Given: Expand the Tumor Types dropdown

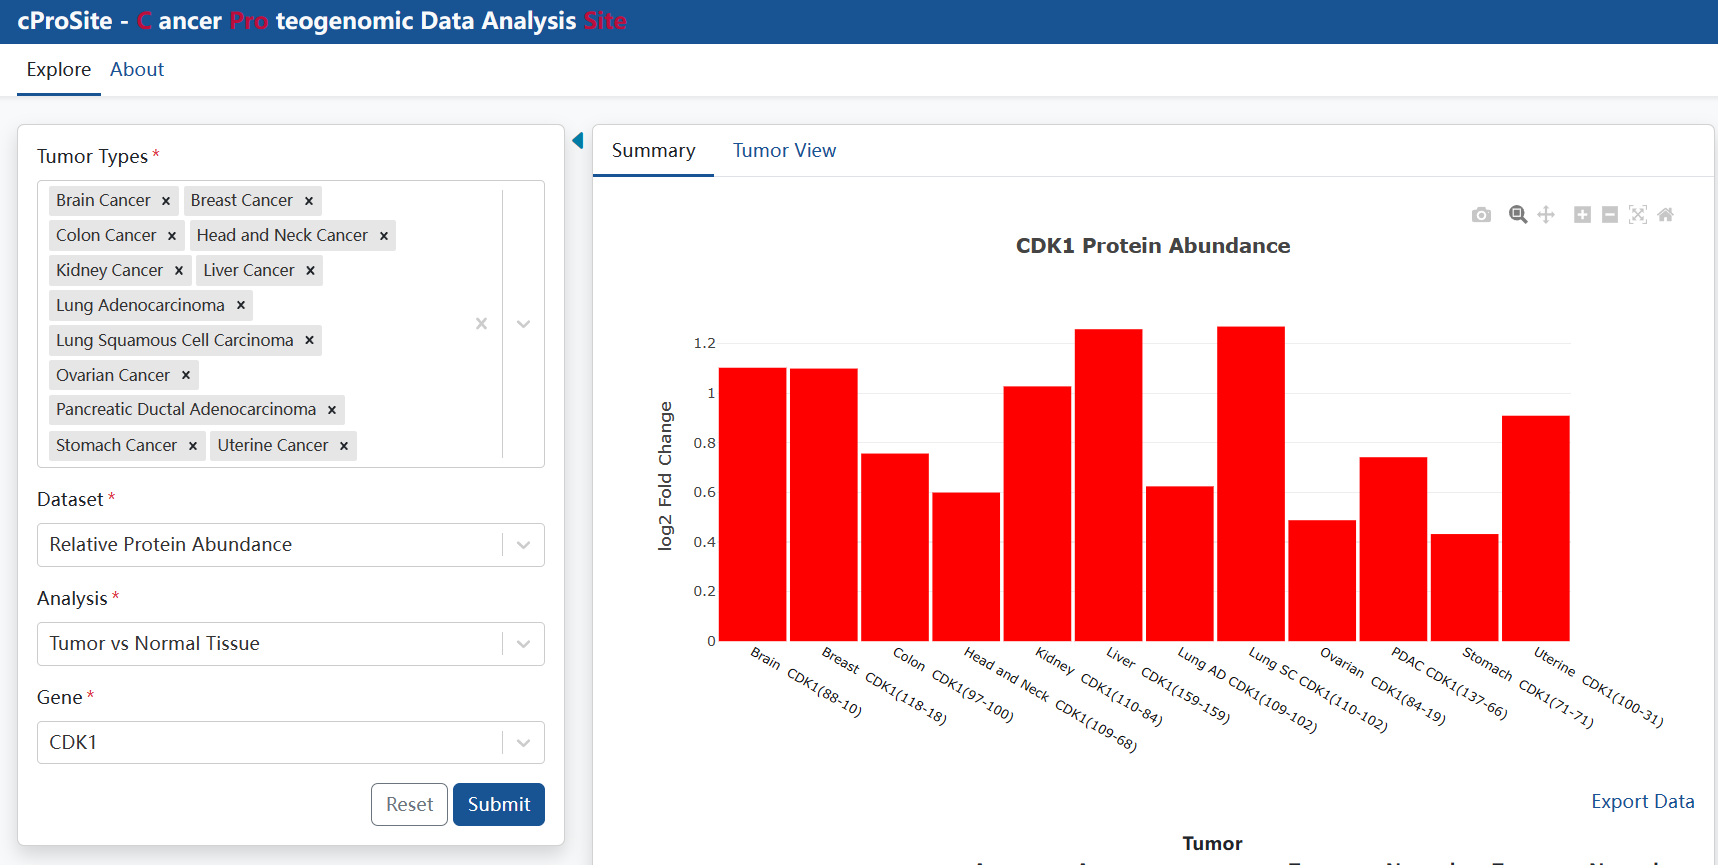Looking at the screenshot, I should pyautogui.click(x=523, y=323).
